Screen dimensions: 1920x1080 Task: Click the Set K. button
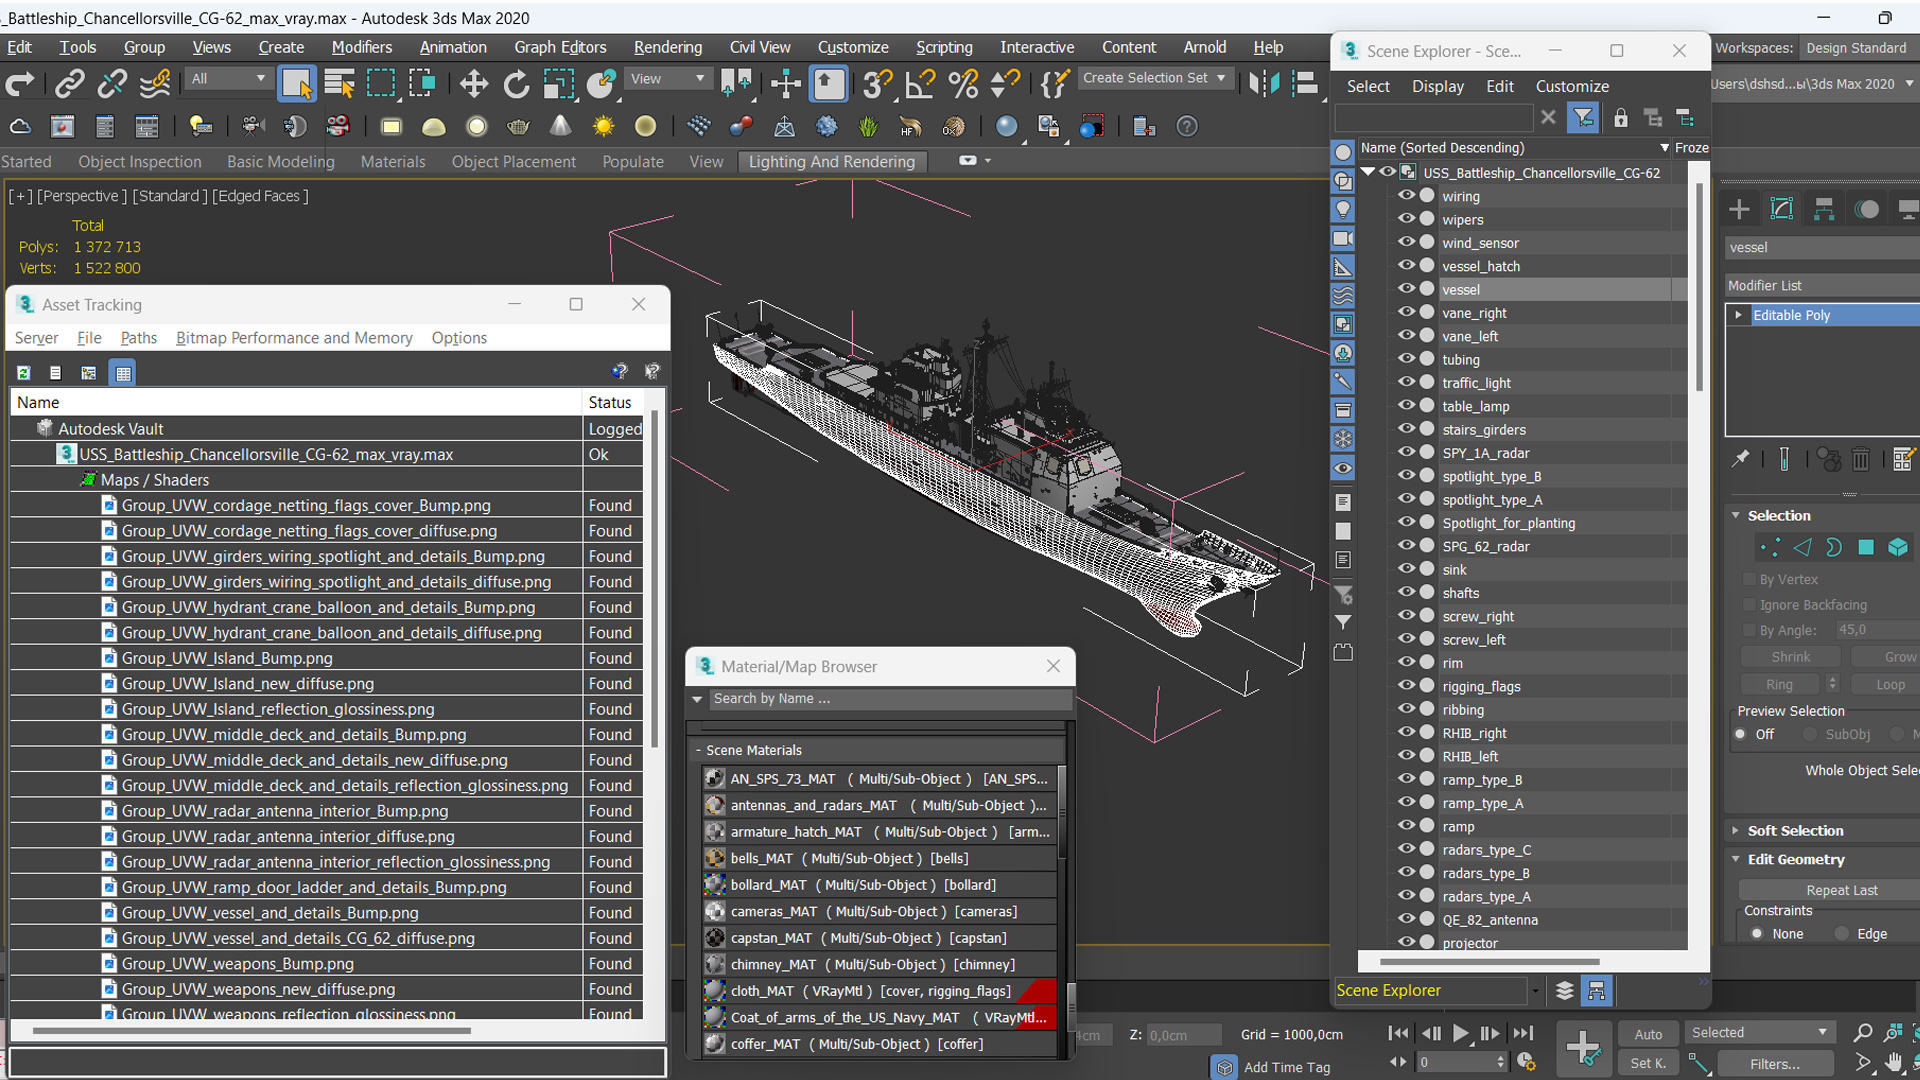(1647, 1064)
